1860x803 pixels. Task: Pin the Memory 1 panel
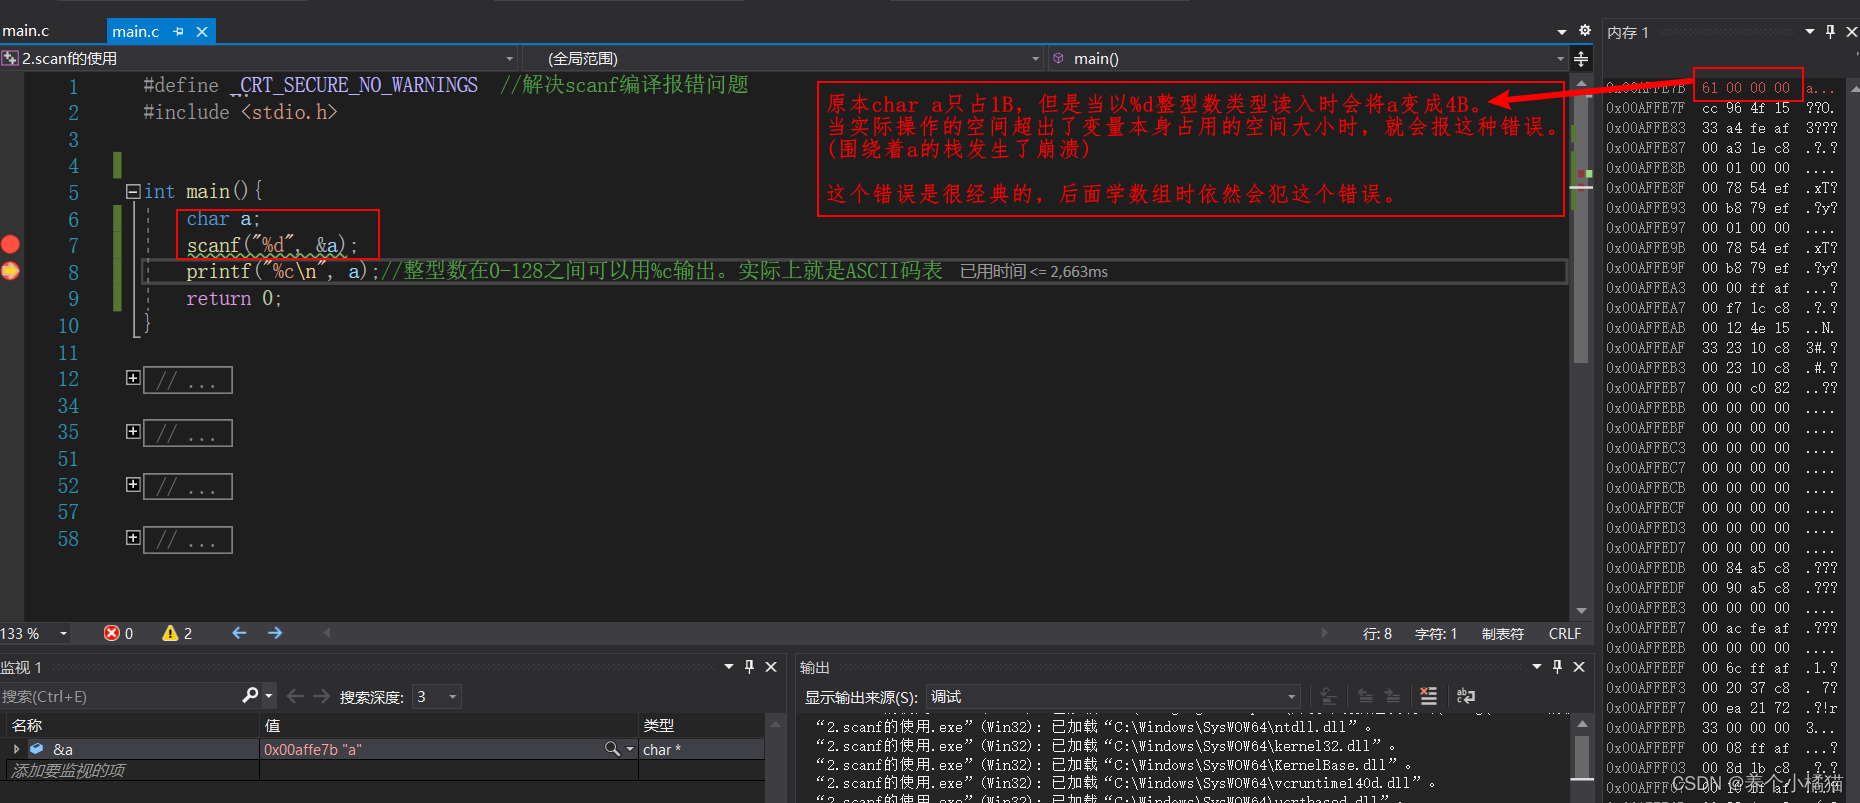click(x=1830, y=32)
